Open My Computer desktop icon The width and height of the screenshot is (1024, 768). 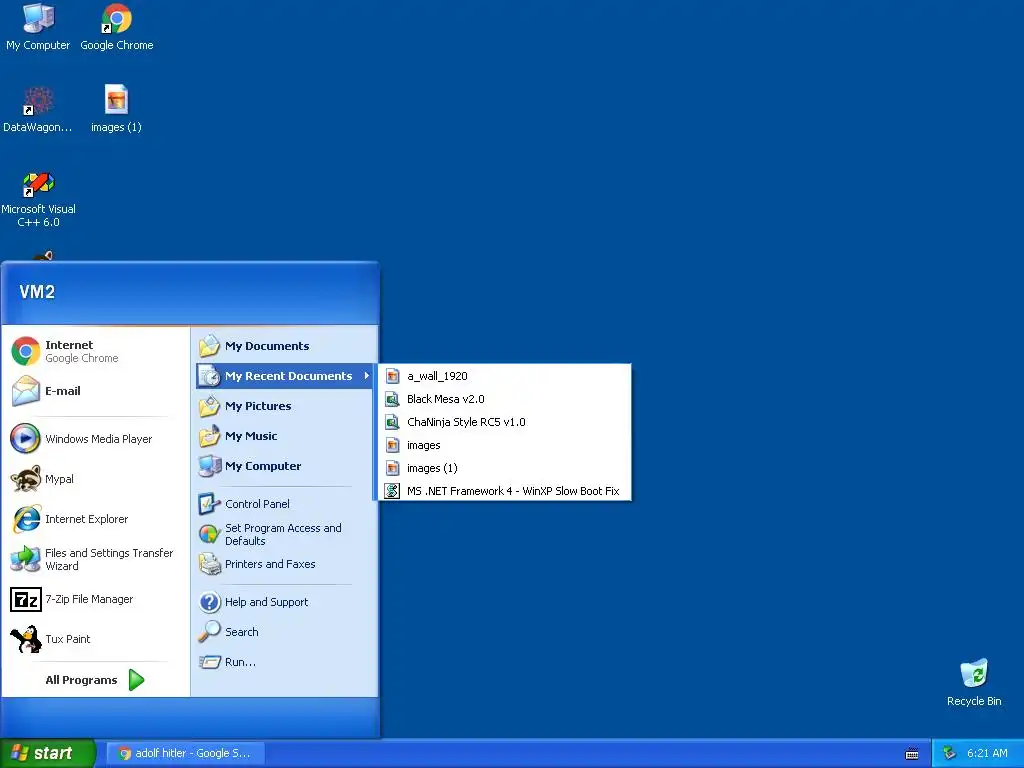[38, 27]
